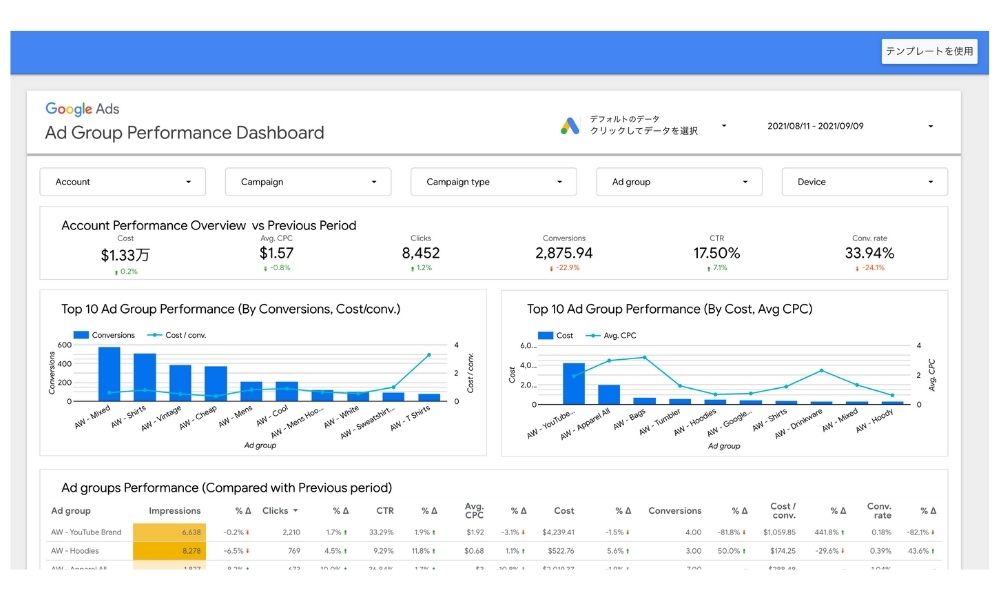Select the Conv. rate value 33.94%
This screenshot has width=1000, height=600.
(869, 253)
